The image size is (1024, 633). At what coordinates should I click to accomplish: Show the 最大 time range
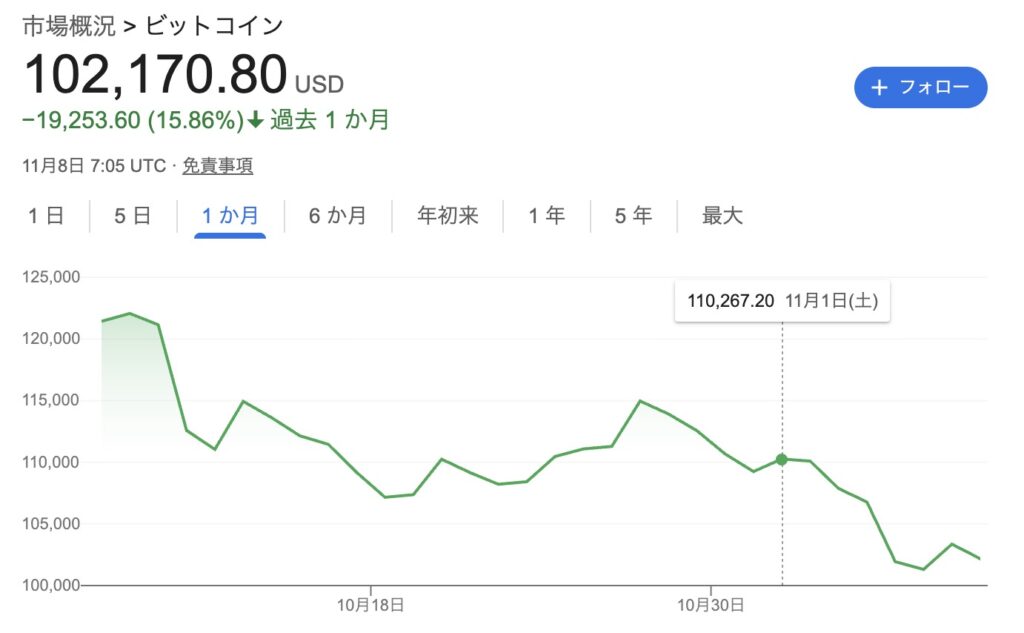[x=722, y=215]
